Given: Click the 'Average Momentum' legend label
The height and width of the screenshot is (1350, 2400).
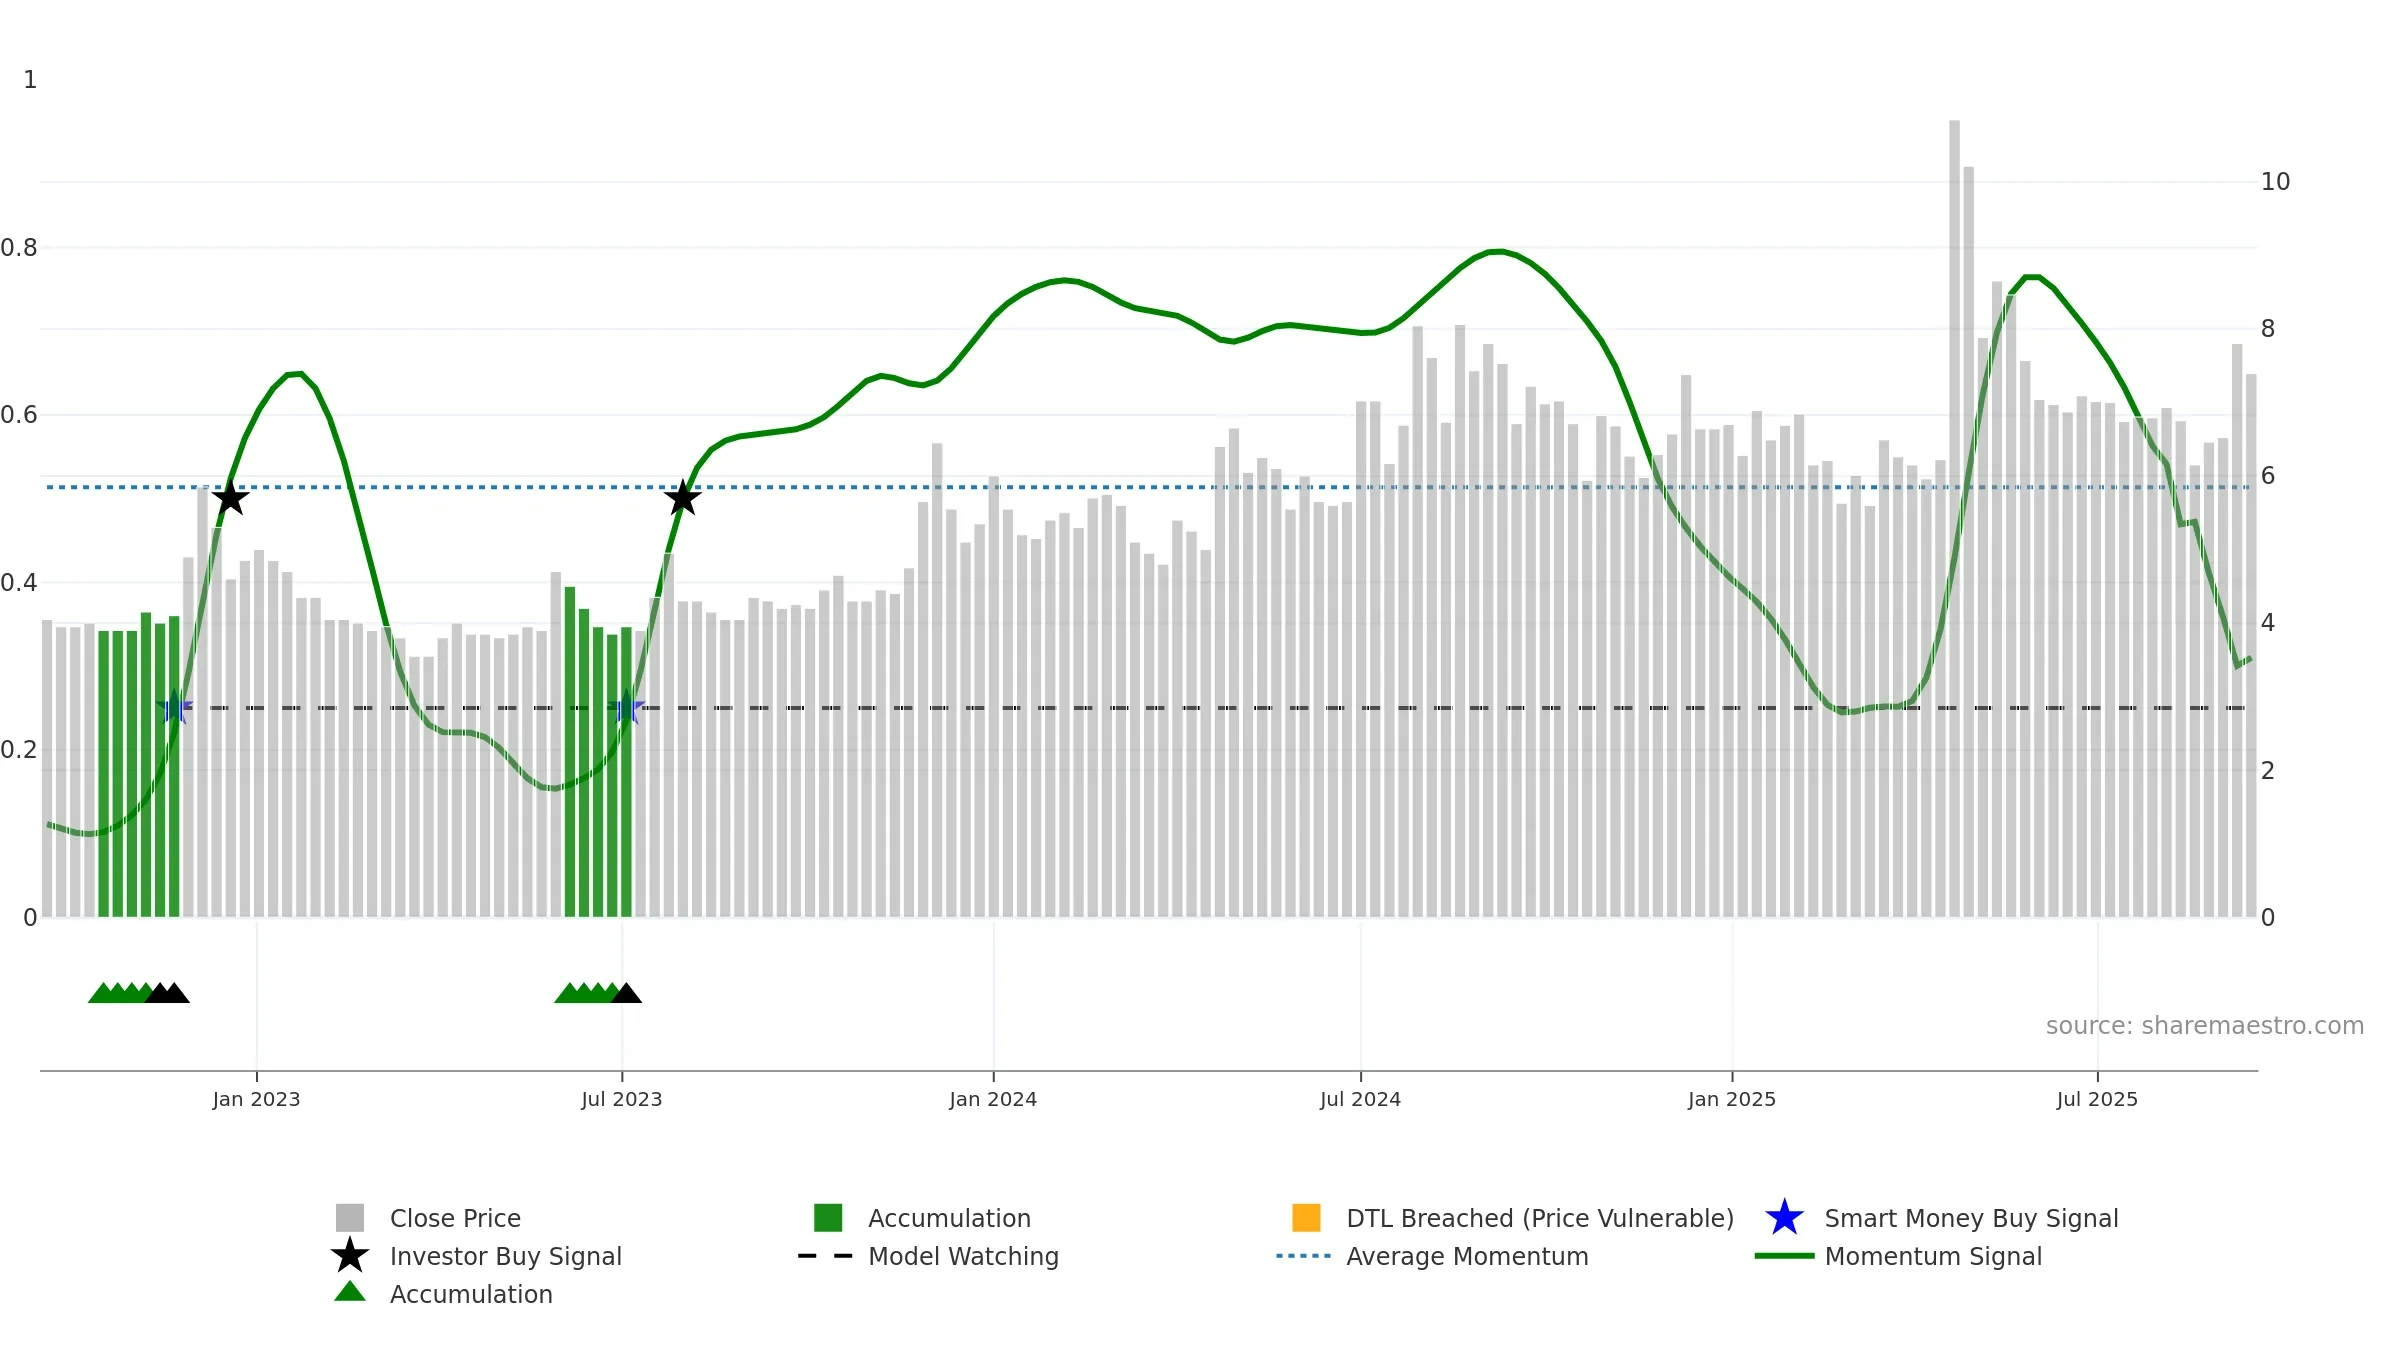Looking at the screenshot, I should pos(1467,1256).
